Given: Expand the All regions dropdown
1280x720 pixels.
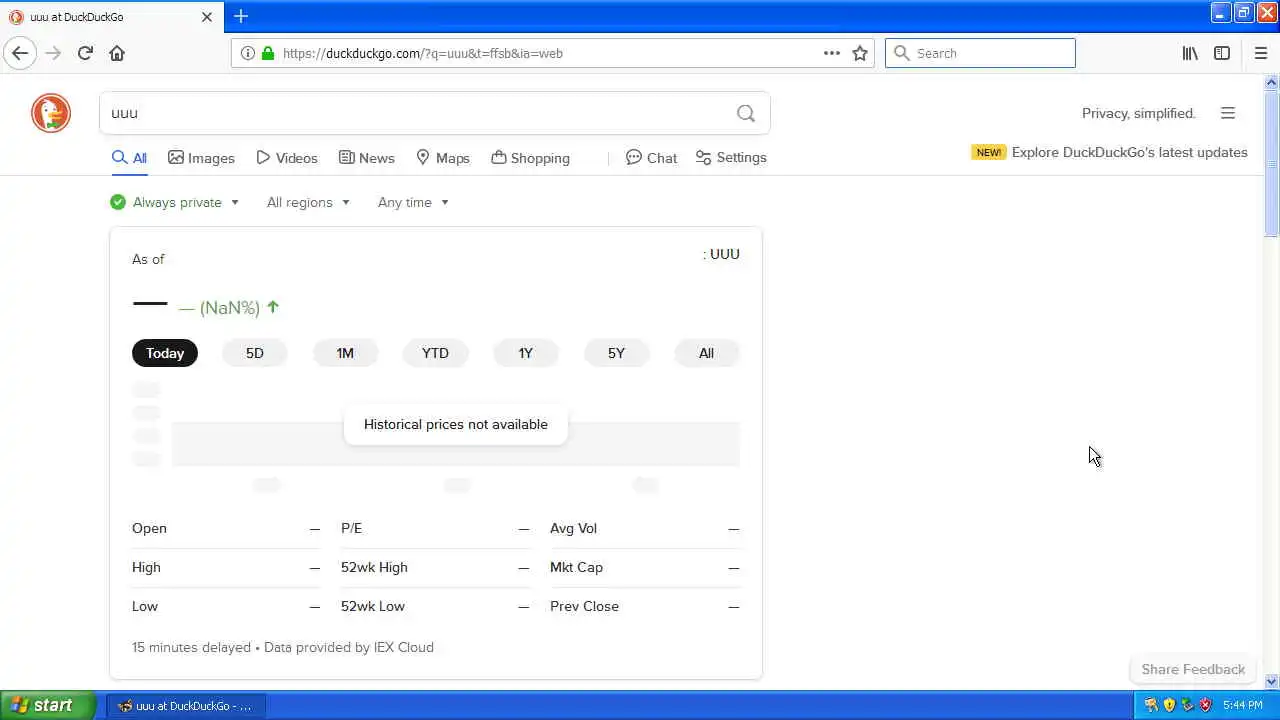Looking at the screenshot, I should pos(308,202).
